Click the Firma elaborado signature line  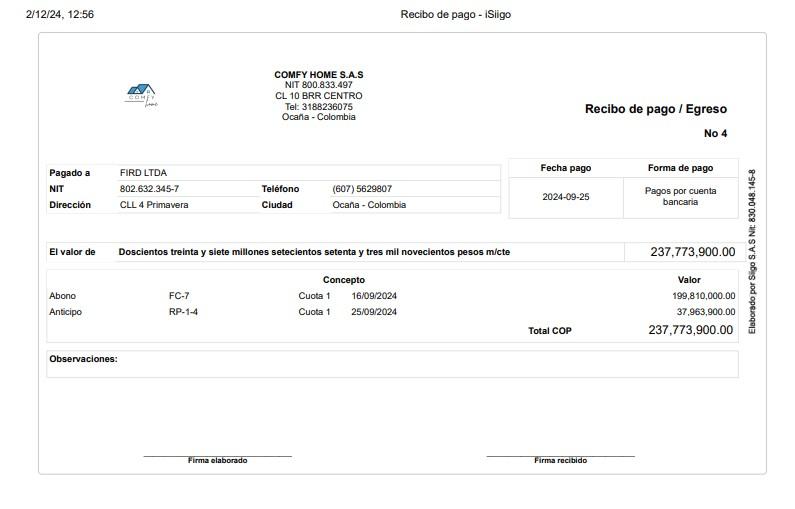[x=218, y=458]
